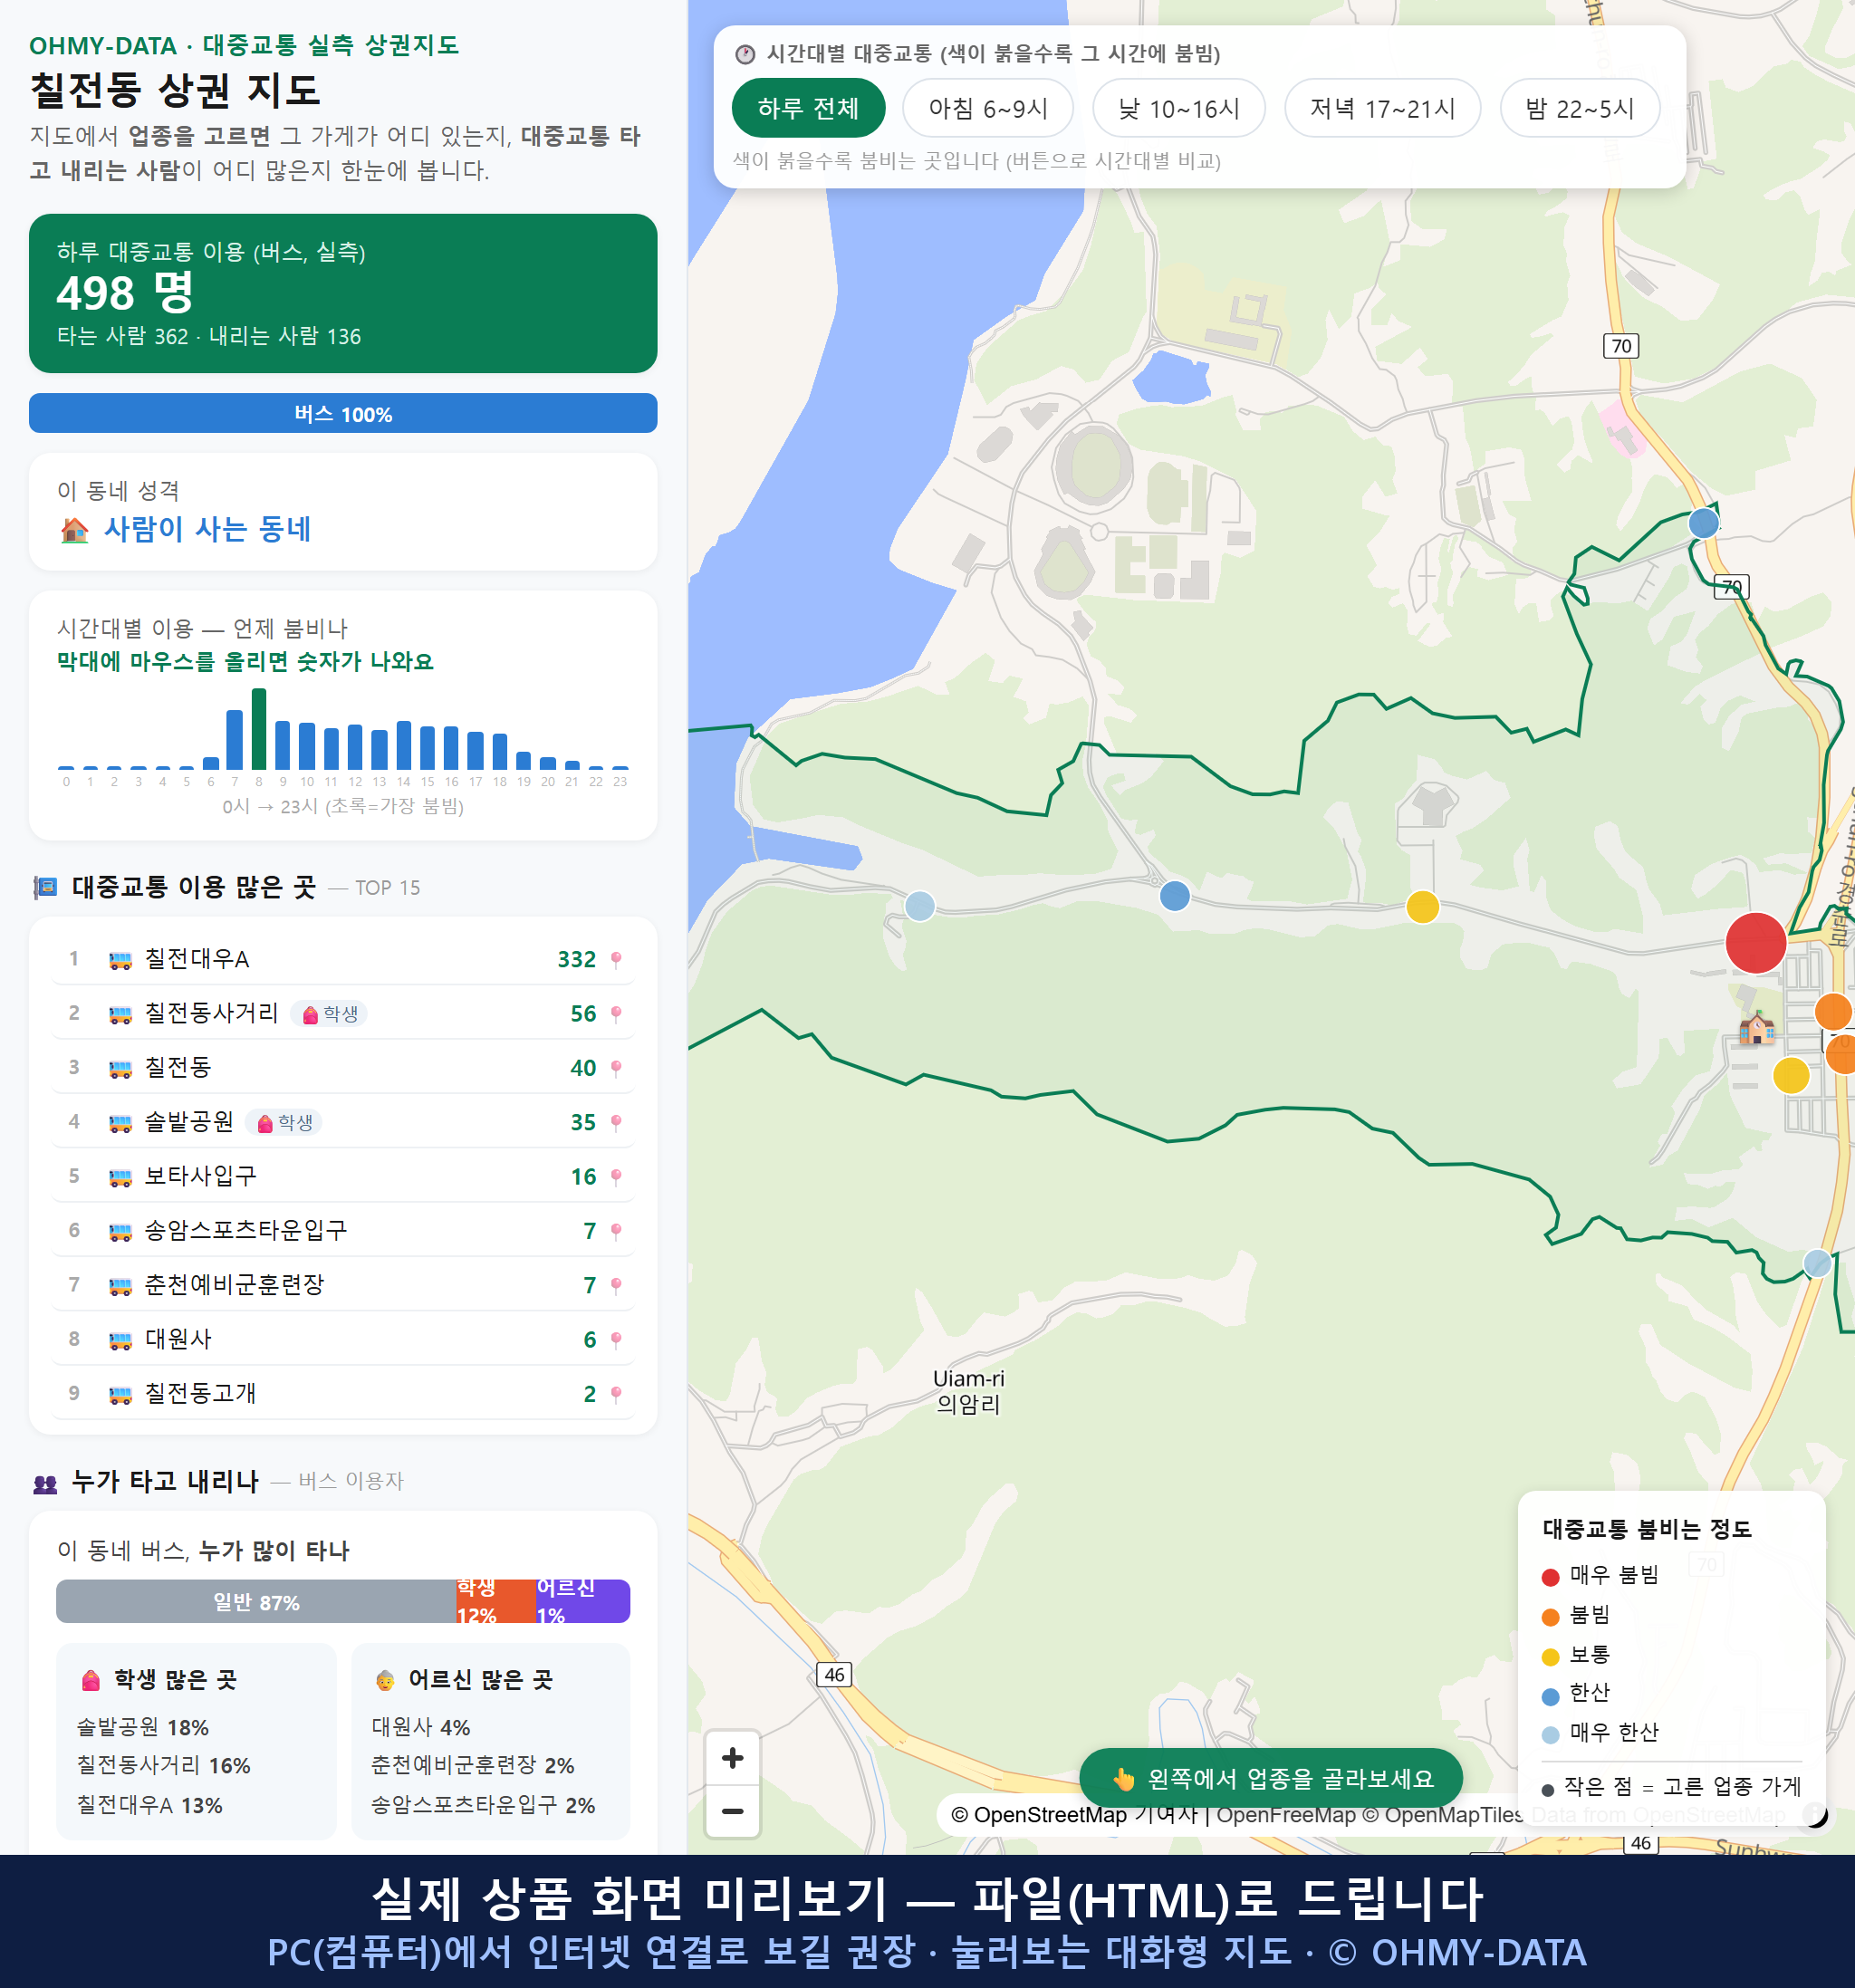1855x1988 pixels.
Task: Click the 왼쪽에서 업종을 골라보세요 hint button
Action: pos(1271,1779)
